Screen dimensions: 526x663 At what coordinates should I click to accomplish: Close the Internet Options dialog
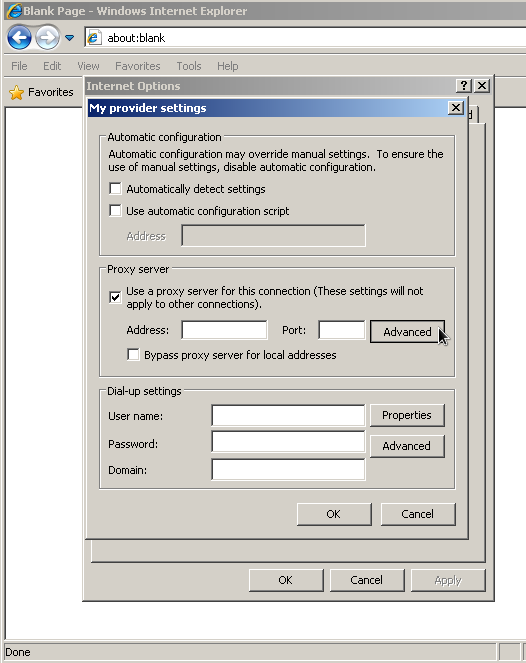[x=482, y=86]
